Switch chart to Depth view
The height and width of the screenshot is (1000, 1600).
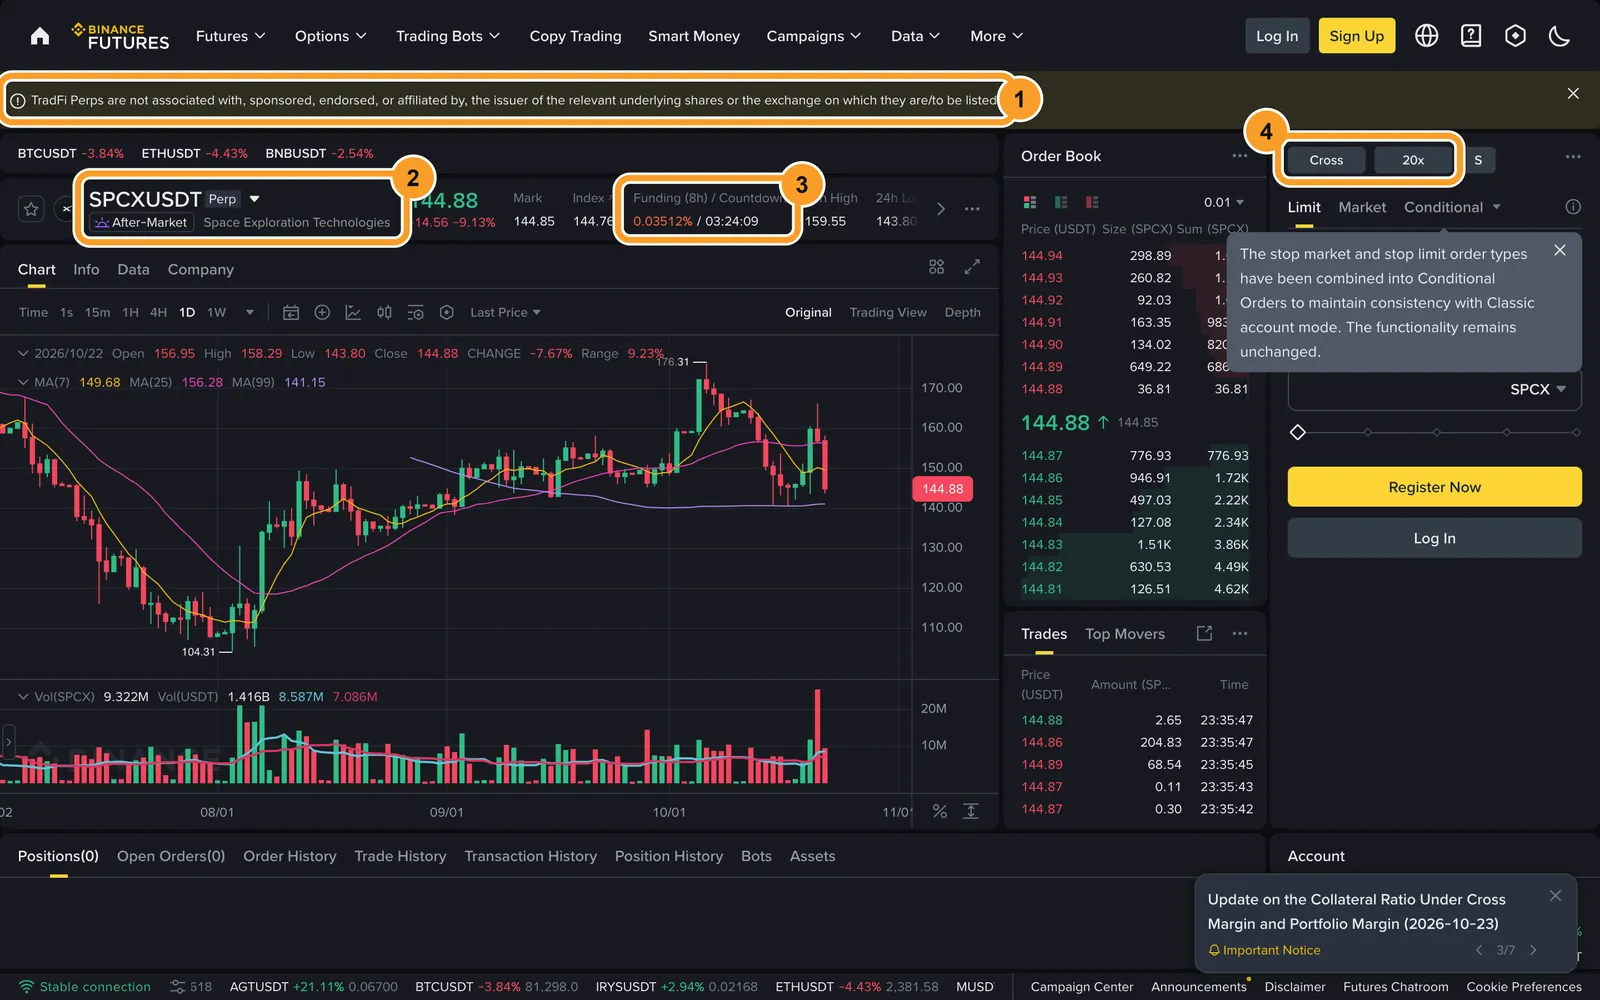962,312
